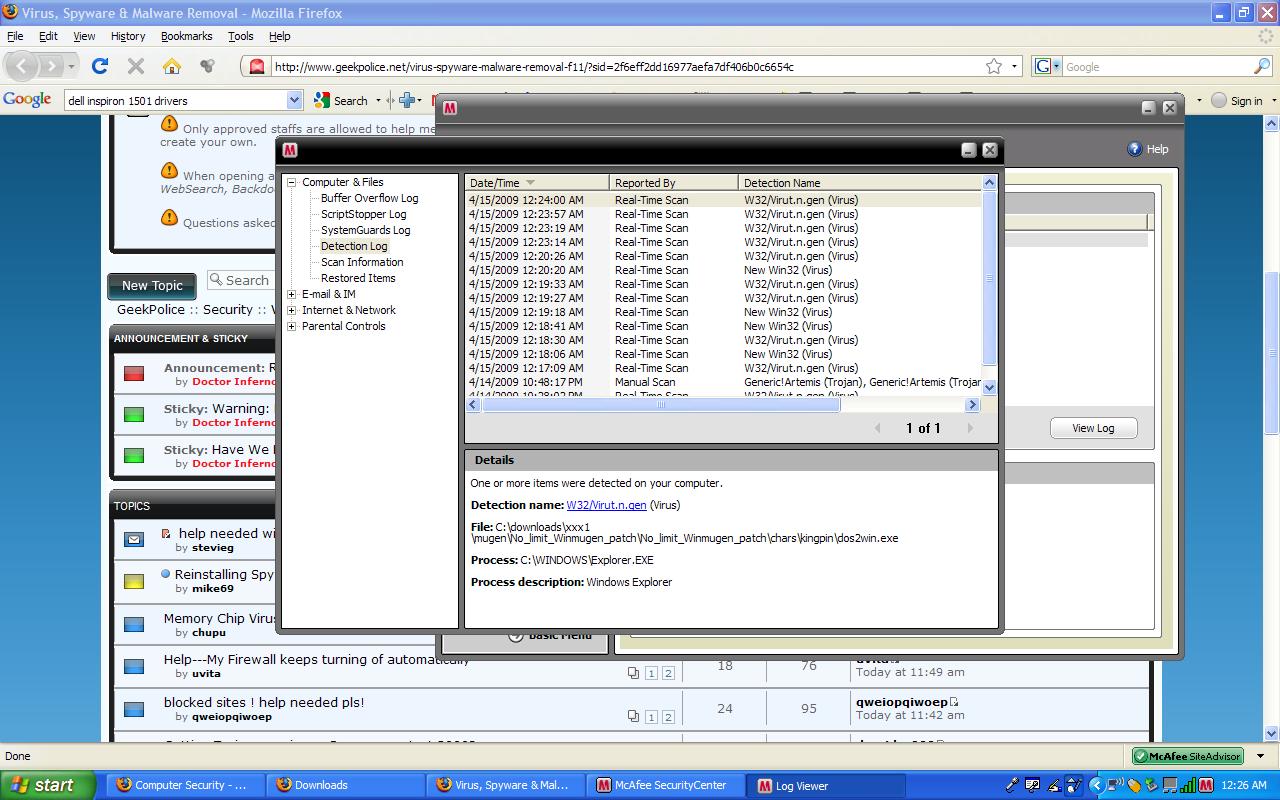This screenshot has height=800, width=1280.
Task: Open the Edit menu
Action: click(x=48, y=36)
